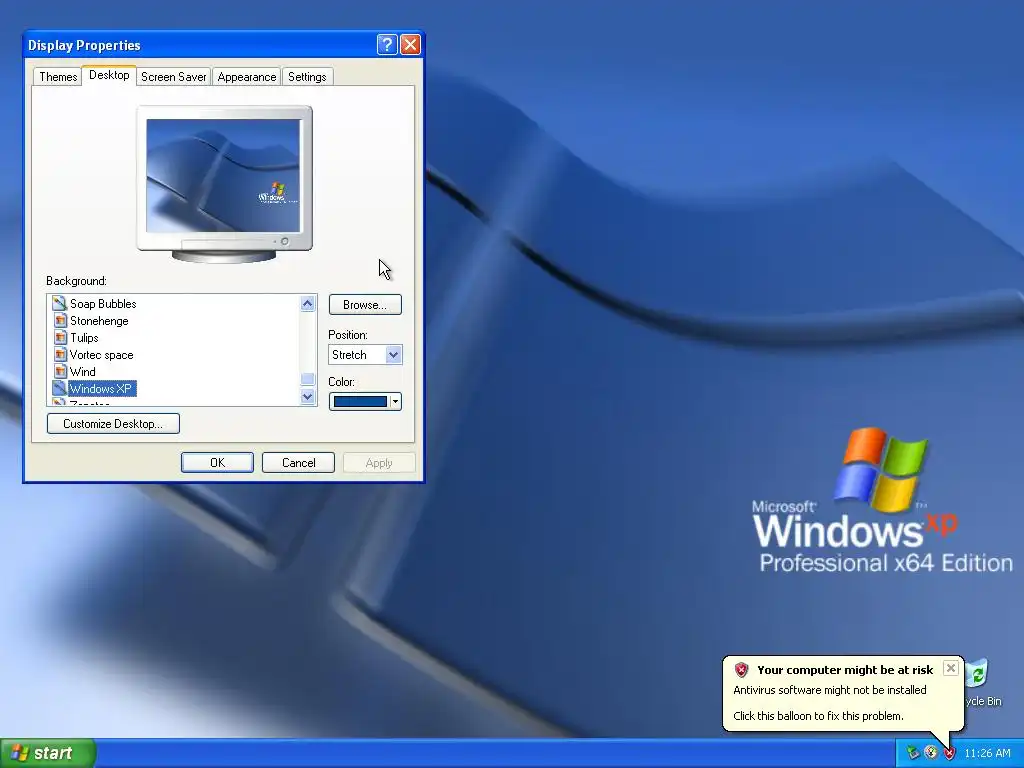
Task: Select Stonehenge in background list
Action: click(99, 321)
